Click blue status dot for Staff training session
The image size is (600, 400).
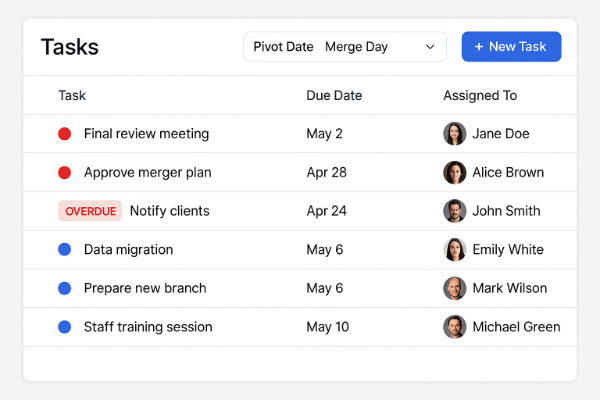tap(65, 327)
